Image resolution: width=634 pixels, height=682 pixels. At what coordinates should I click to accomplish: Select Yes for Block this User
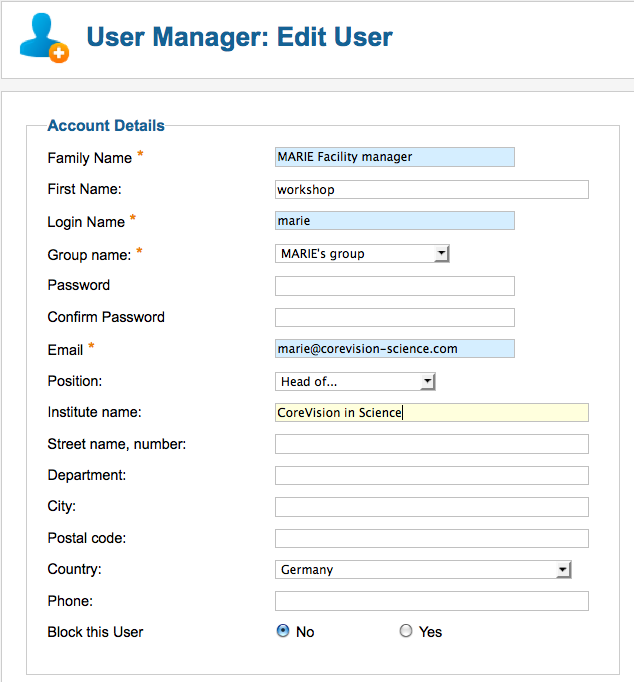pyautogui.click(x=406, y=630)
